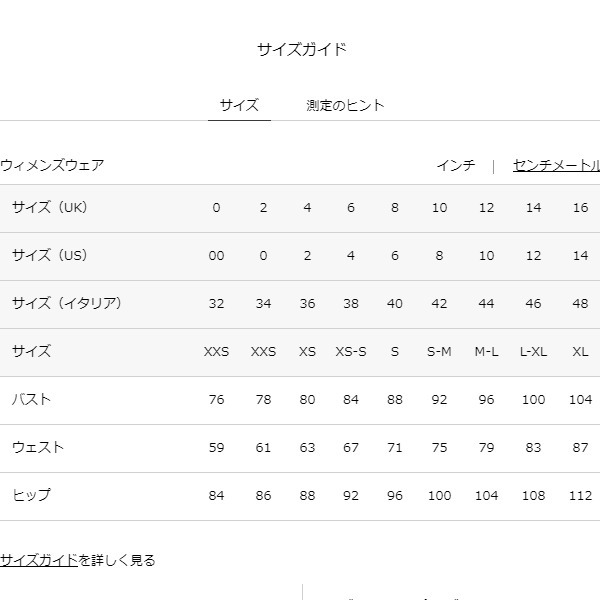This screenshot has height=600, width=600.
Task: Select the S-M size cell
Action: click(439, 351)
